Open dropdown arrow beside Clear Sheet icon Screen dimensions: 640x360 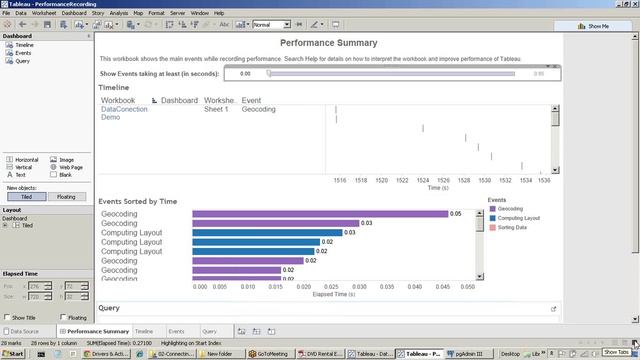[117, 24]
